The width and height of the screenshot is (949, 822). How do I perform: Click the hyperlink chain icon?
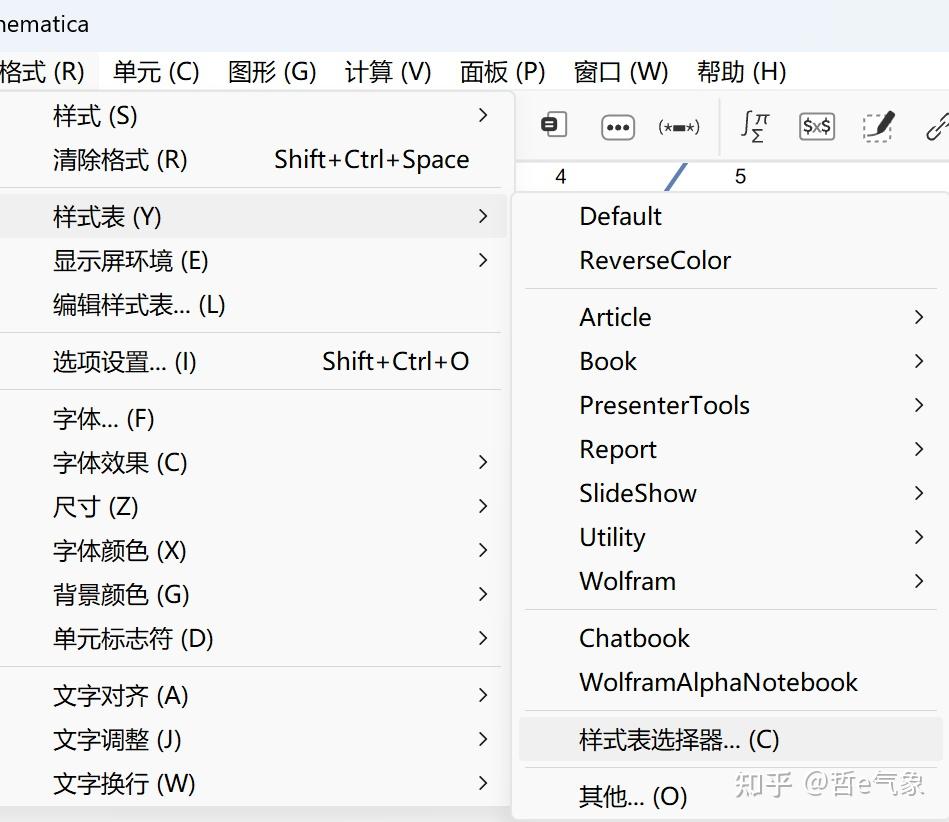click(937, 127)
